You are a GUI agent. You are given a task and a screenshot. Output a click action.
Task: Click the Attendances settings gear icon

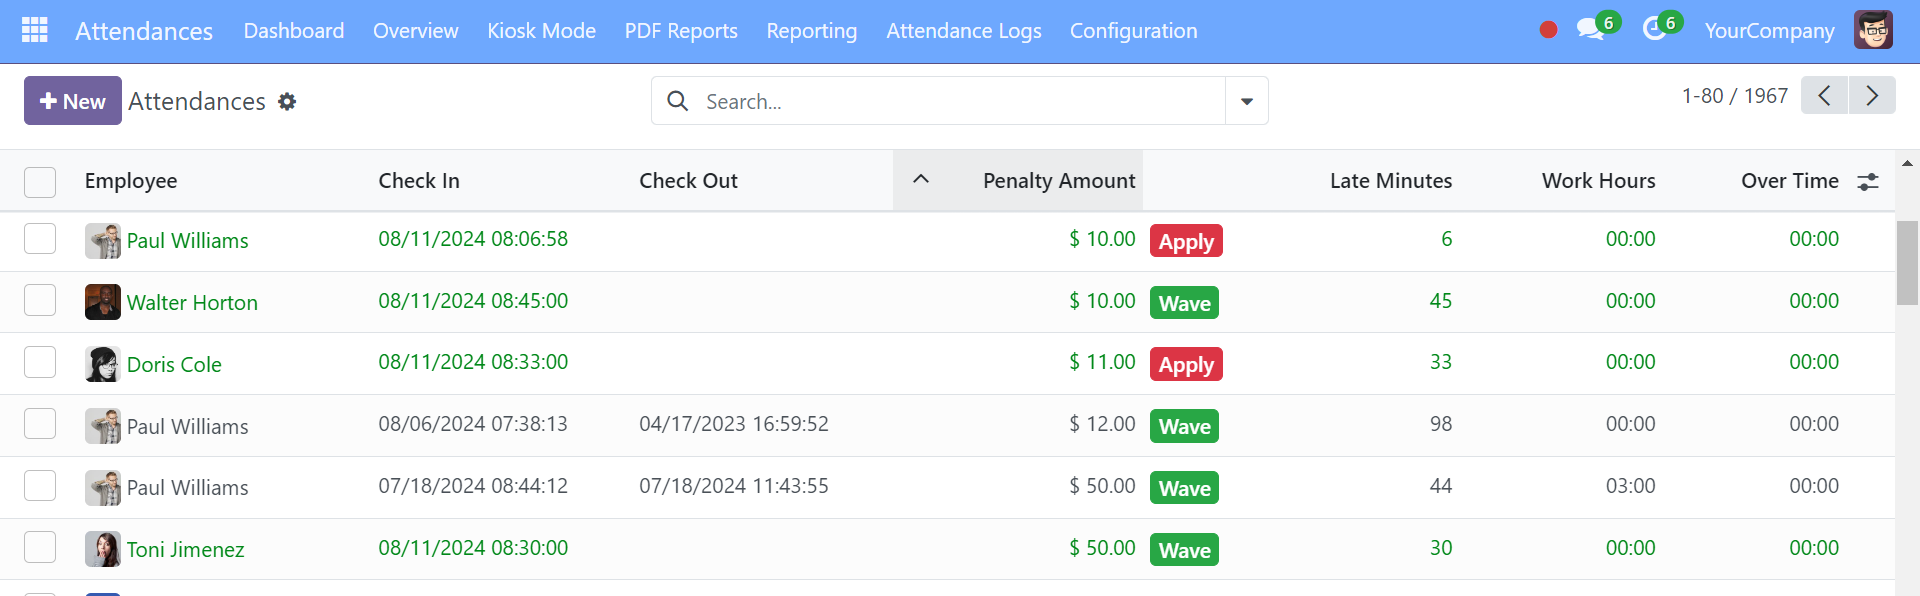pyautogui.click(x=287, y=101)
